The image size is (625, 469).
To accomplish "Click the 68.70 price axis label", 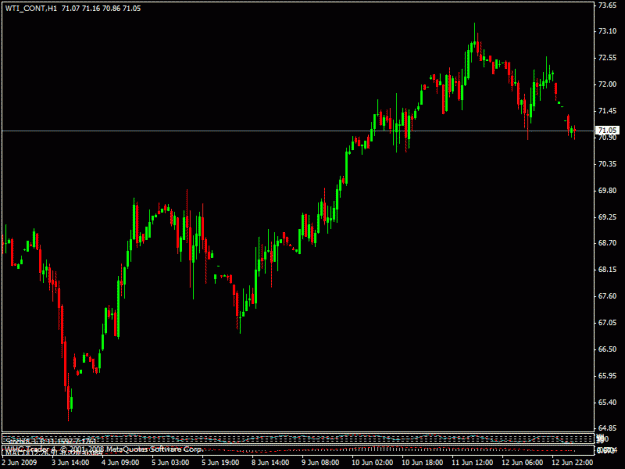I will tap(607, 243).
